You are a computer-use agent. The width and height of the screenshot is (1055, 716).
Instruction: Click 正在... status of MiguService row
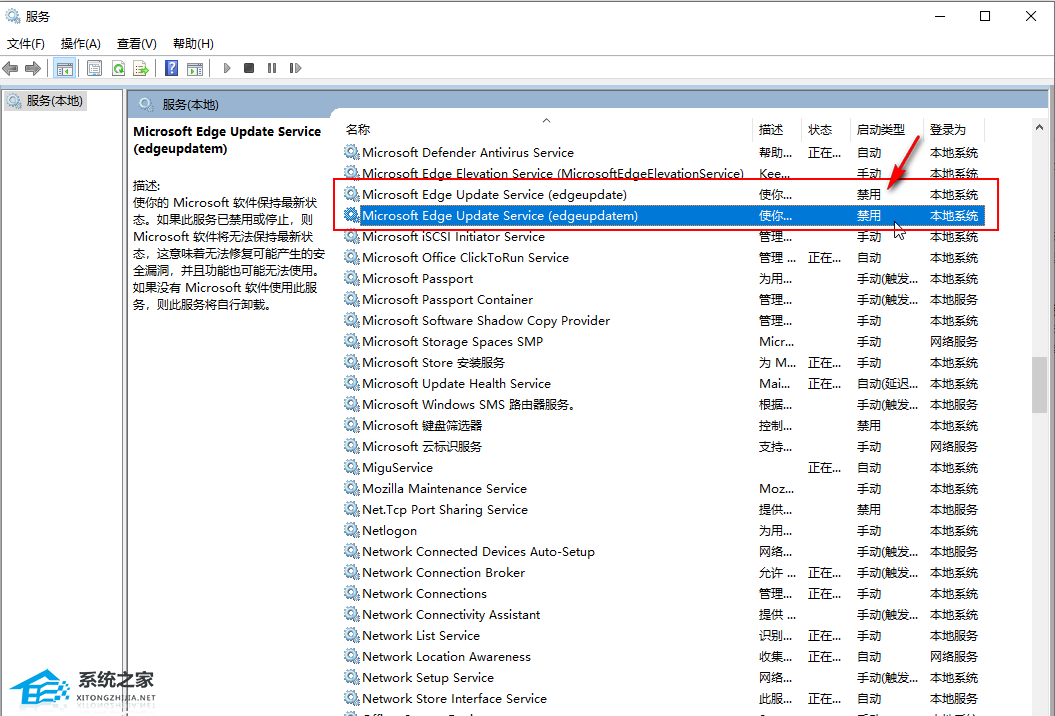point(824,467)
